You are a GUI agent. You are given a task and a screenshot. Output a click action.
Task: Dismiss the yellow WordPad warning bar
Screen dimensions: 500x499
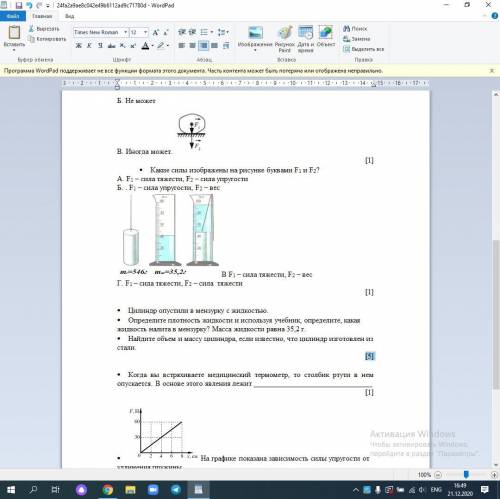pos(492,71)
